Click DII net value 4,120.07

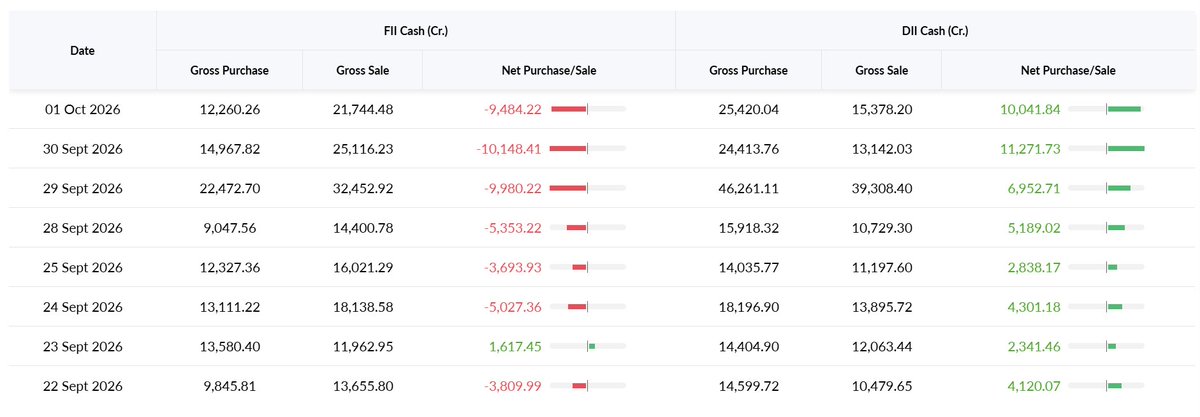point(1034,386)
